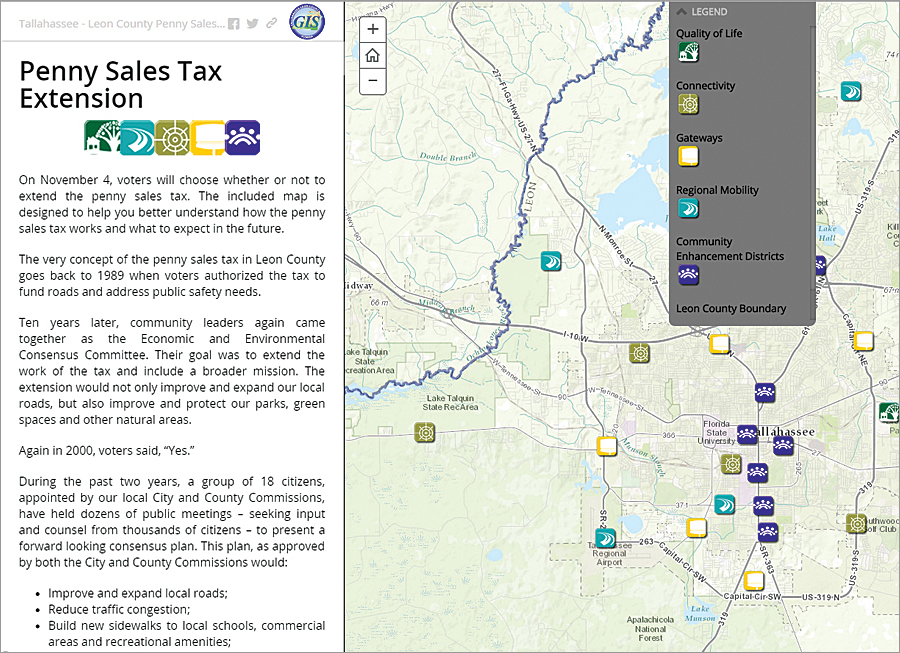Zoom in on the map
The height and width of the screenshot is (653, 900).
372,30
